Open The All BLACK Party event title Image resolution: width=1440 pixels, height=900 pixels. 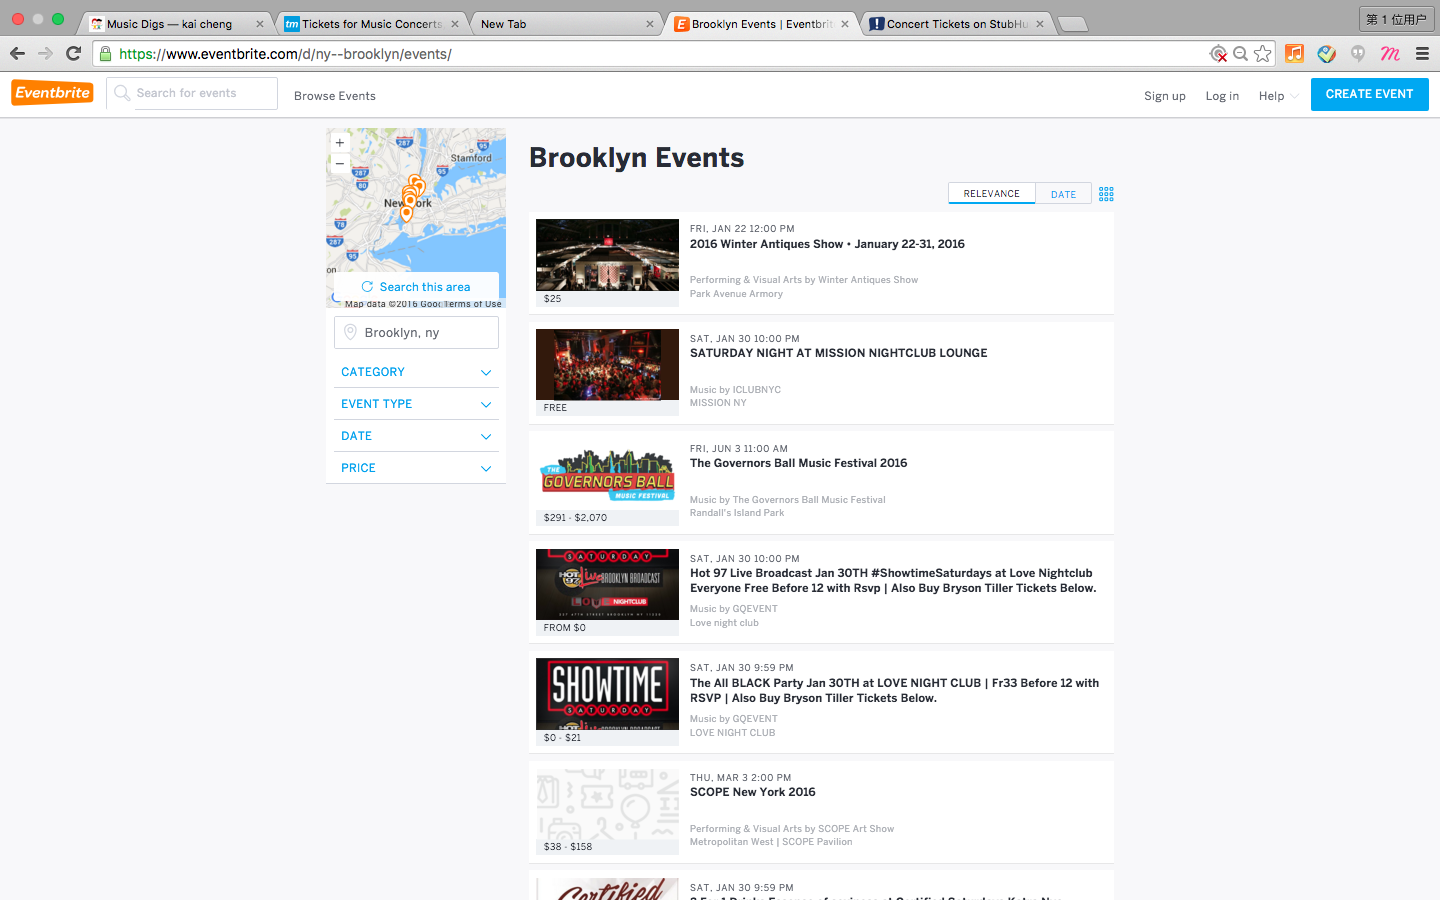tap(894, 691)
